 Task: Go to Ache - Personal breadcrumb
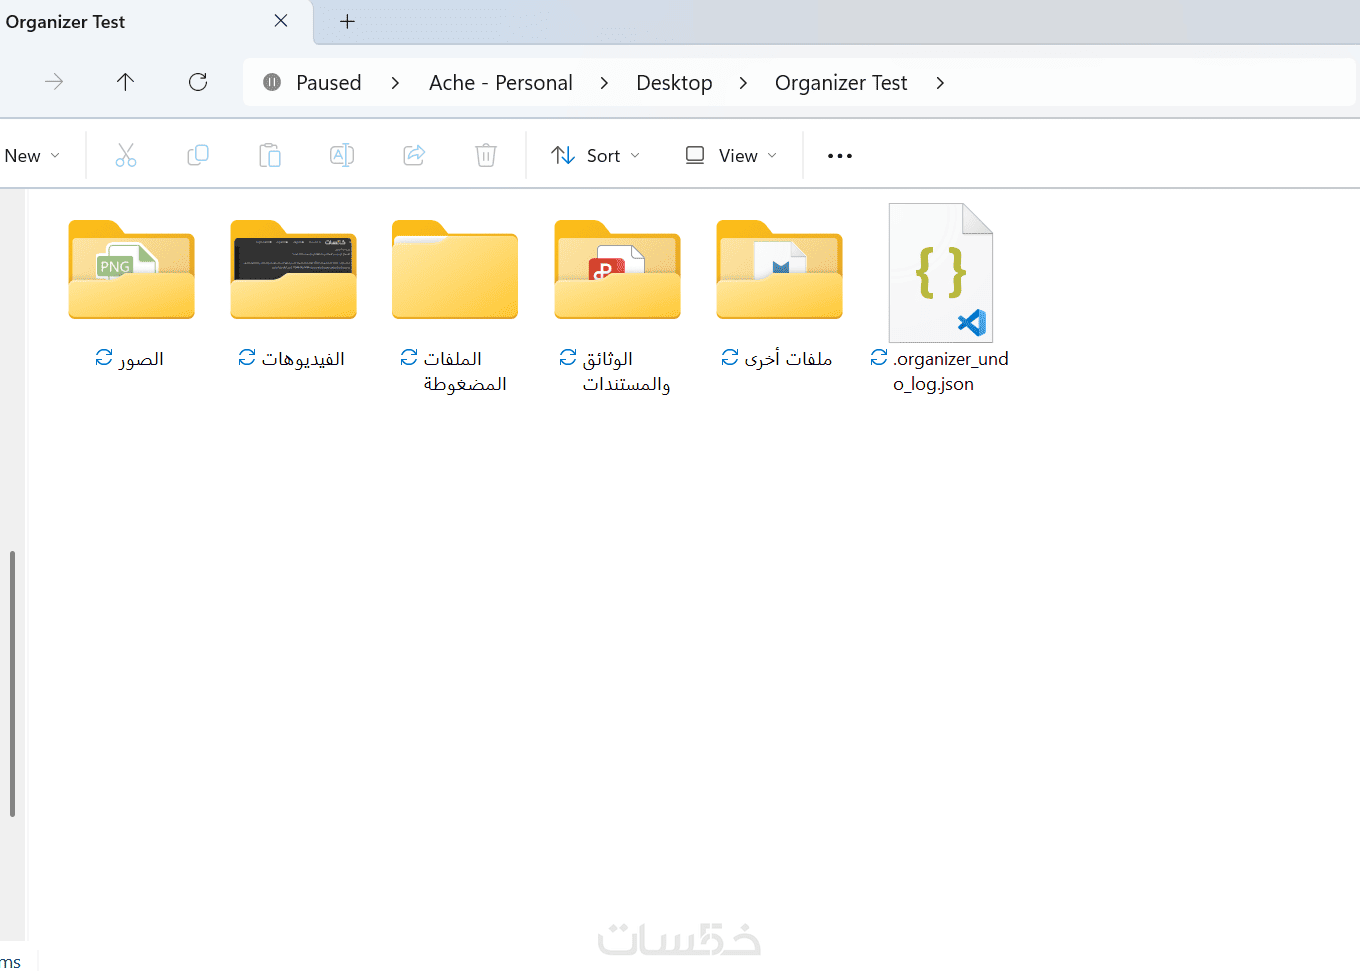[501, 83]
